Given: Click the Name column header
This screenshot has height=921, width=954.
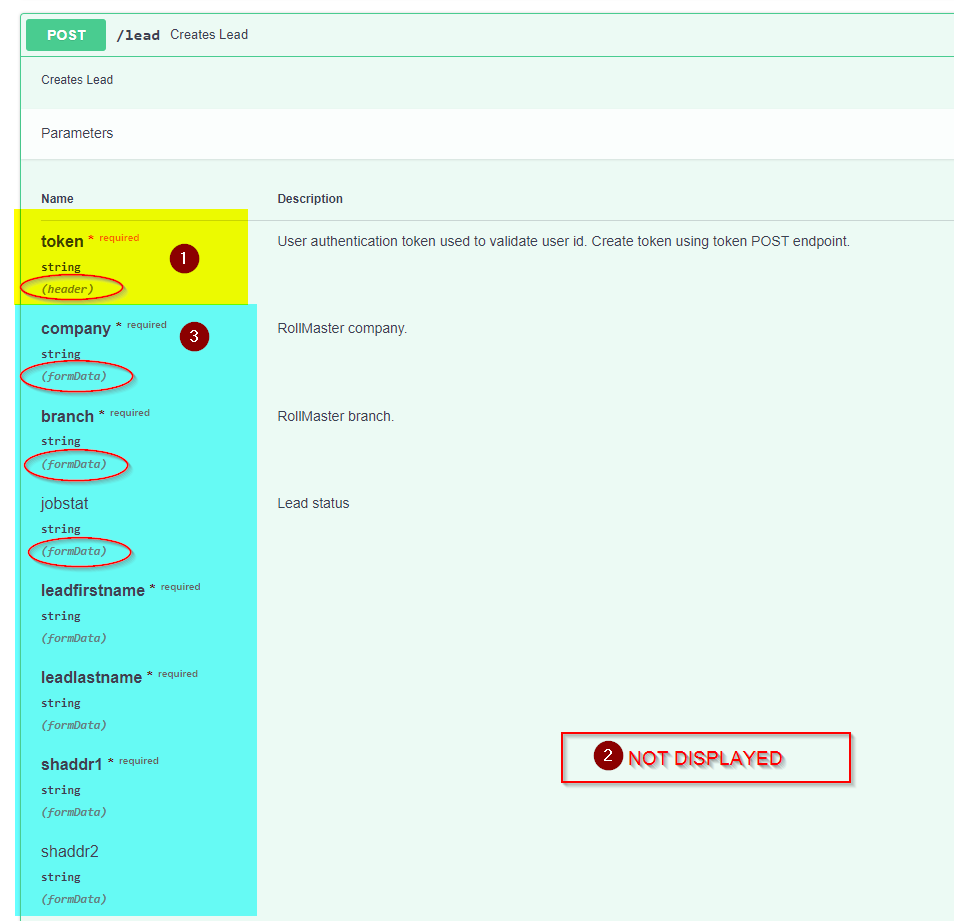Looking at the screenshot, I should pos(57,198).
